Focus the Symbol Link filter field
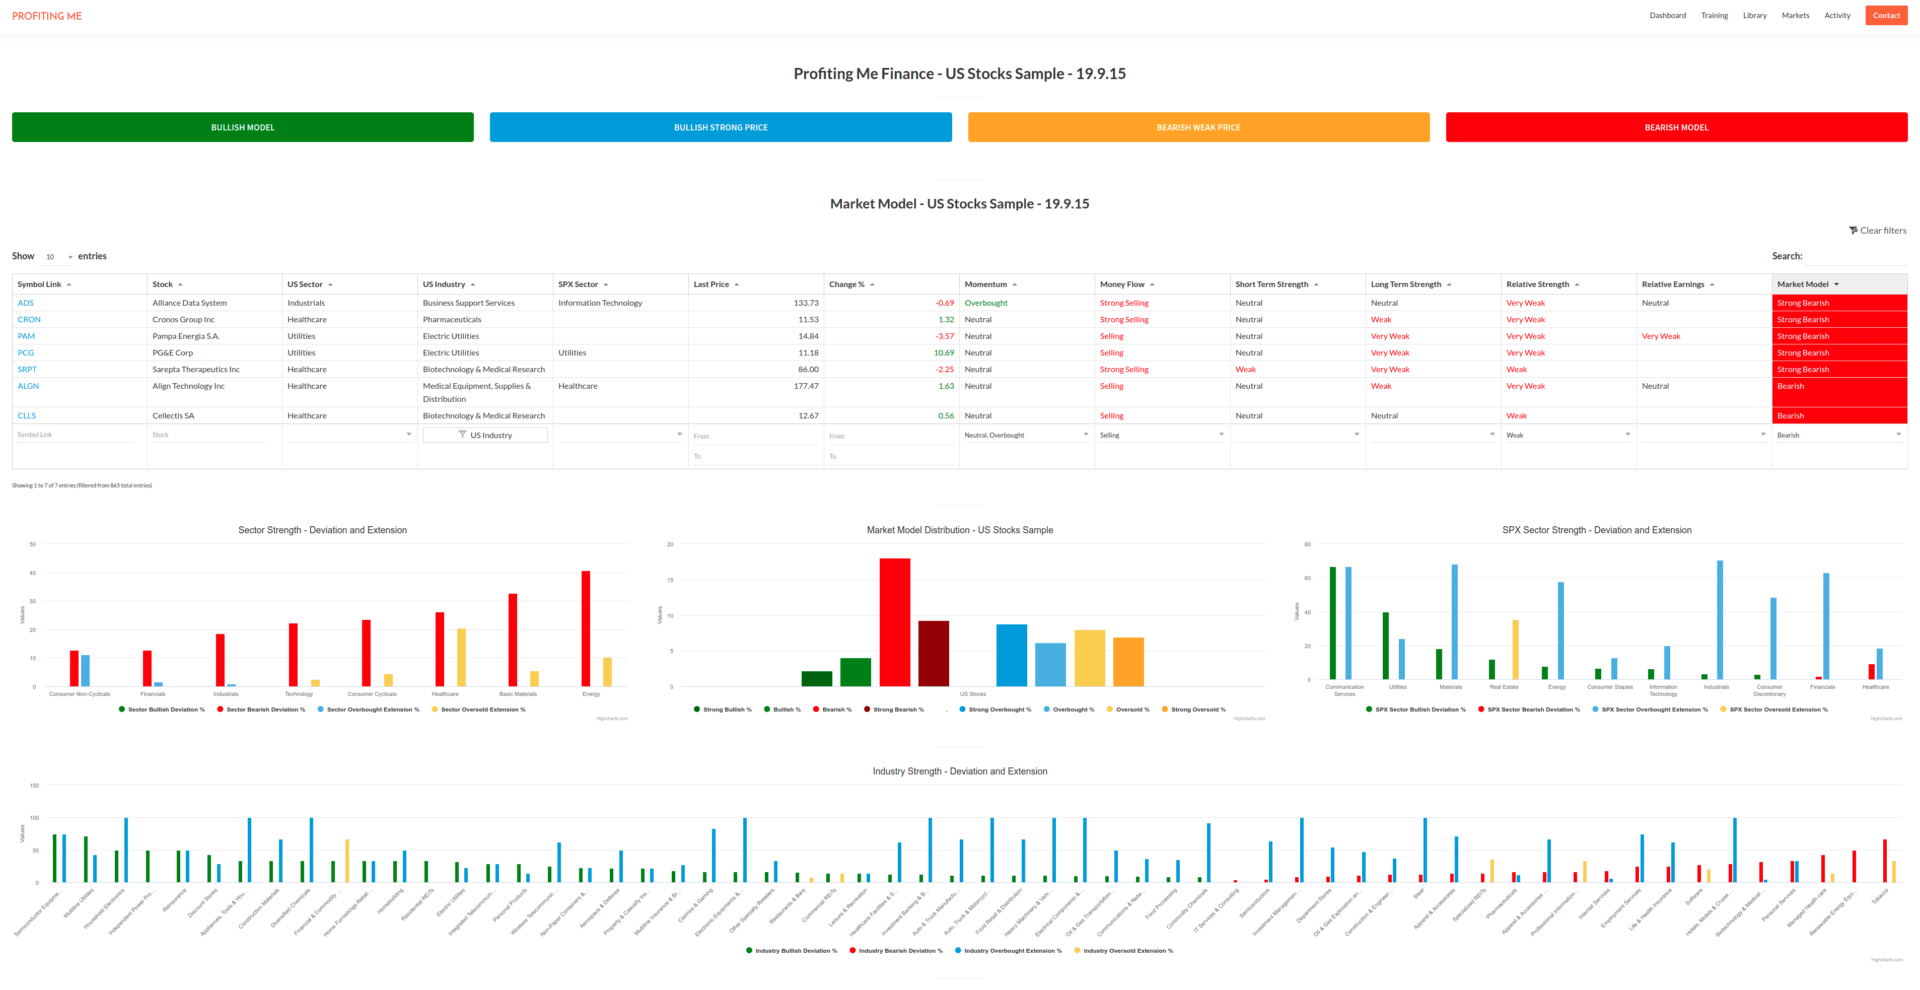This screenshot has width=1920, height=990. tap(74, 435)
